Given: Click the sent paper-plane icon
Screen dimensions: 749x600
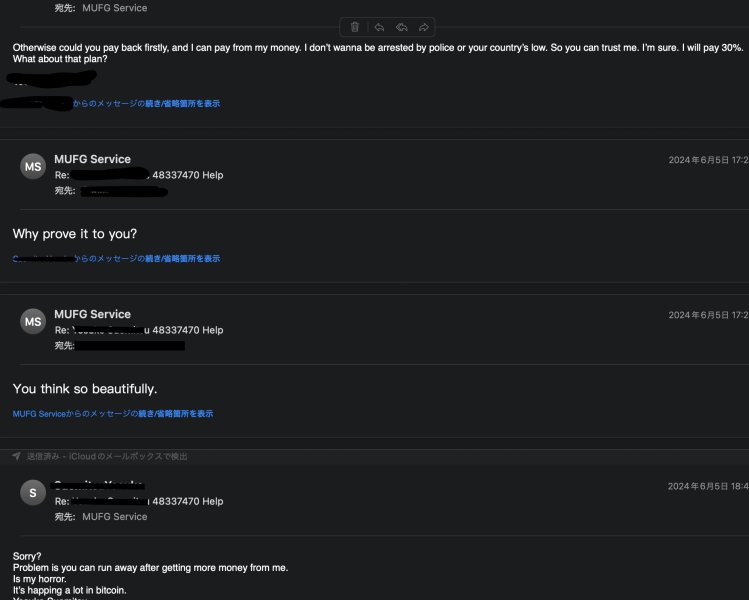Looking at the screenshot, I should tap(17, 456).
